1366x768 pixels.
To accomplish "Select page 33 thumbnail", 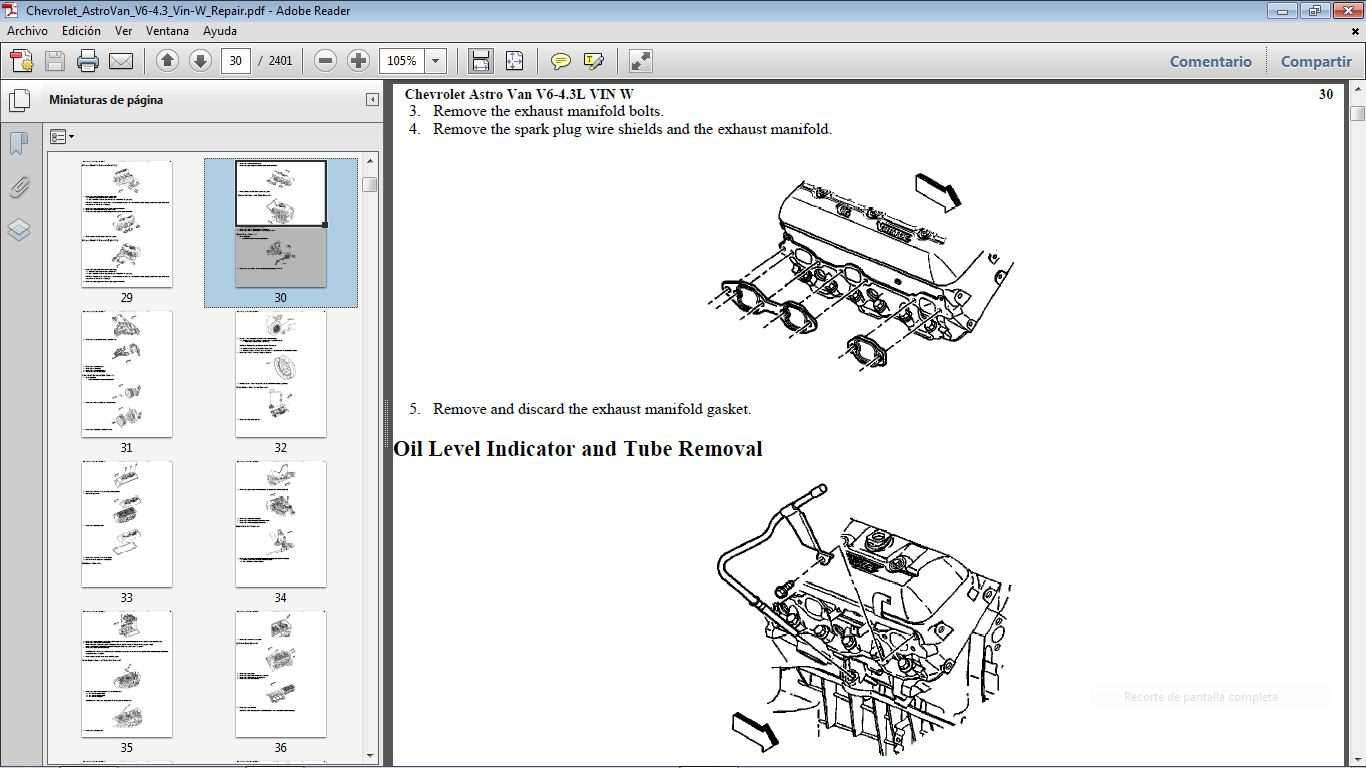I will [x=126, y=524].
